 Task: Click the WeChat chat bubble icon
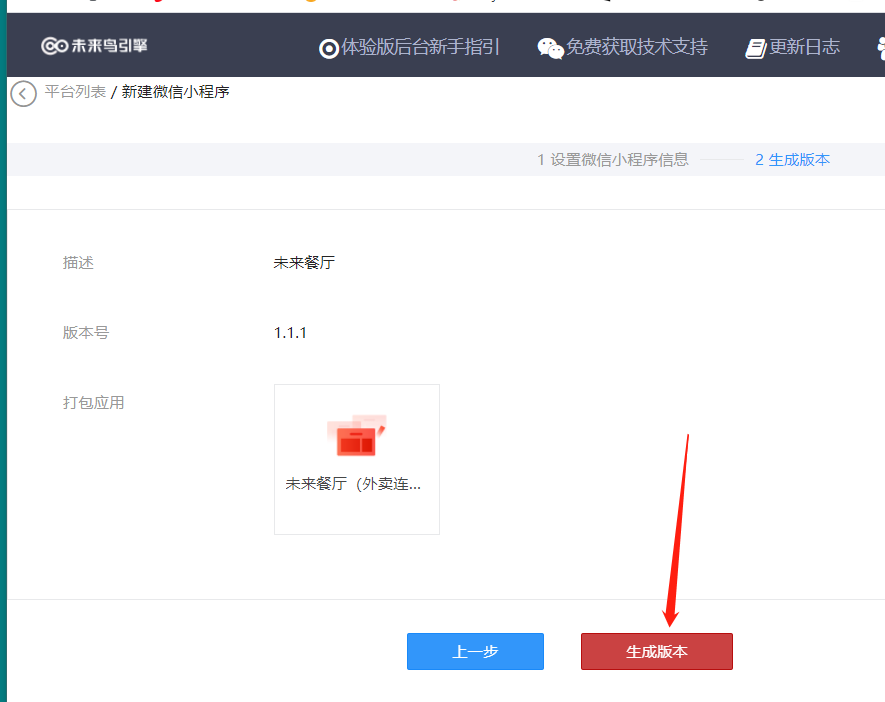coord(550,49)
